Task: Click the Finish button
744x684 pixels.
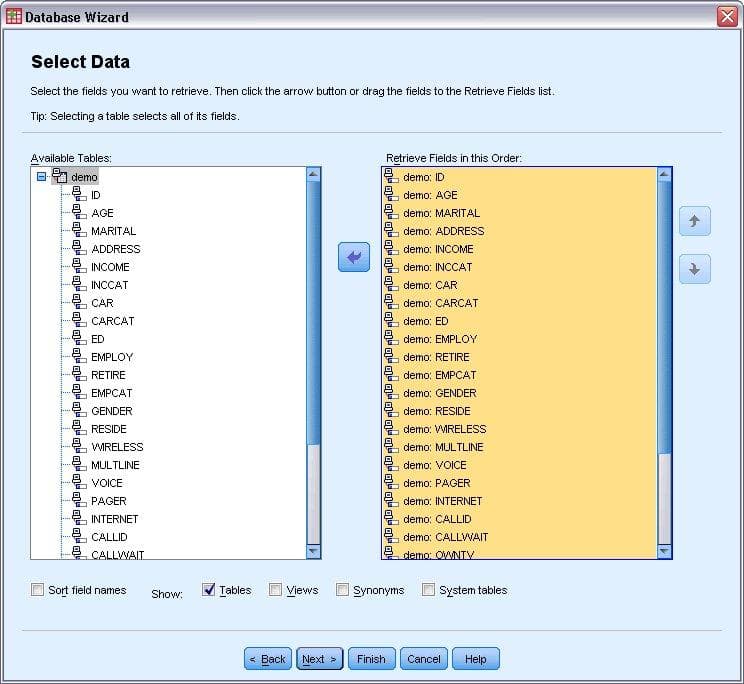Action: pyautogui.click(x=371, y=659)
